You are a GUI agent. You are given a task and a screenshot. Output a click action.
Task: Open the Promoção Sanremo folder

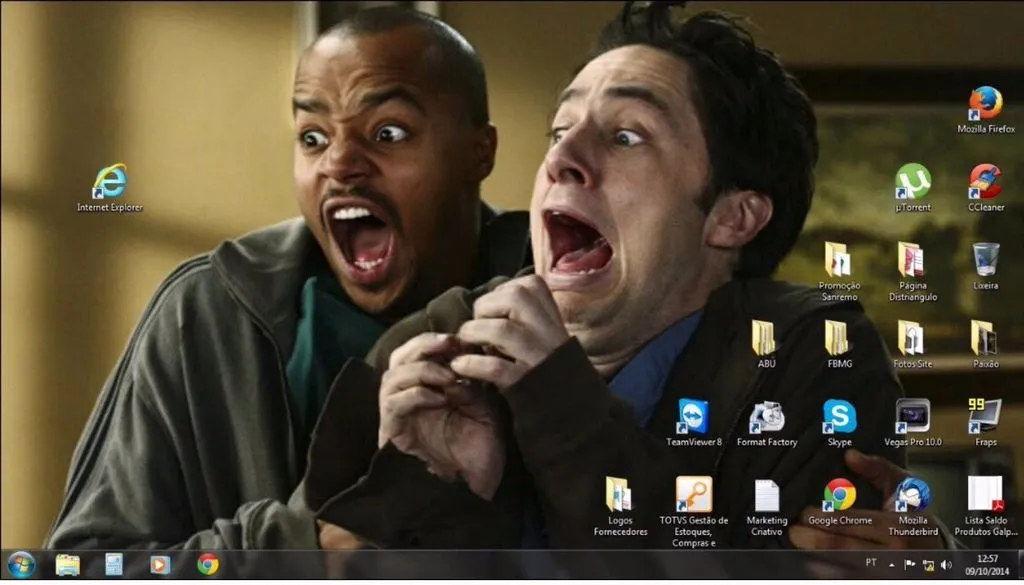click(x=839, y=266)
